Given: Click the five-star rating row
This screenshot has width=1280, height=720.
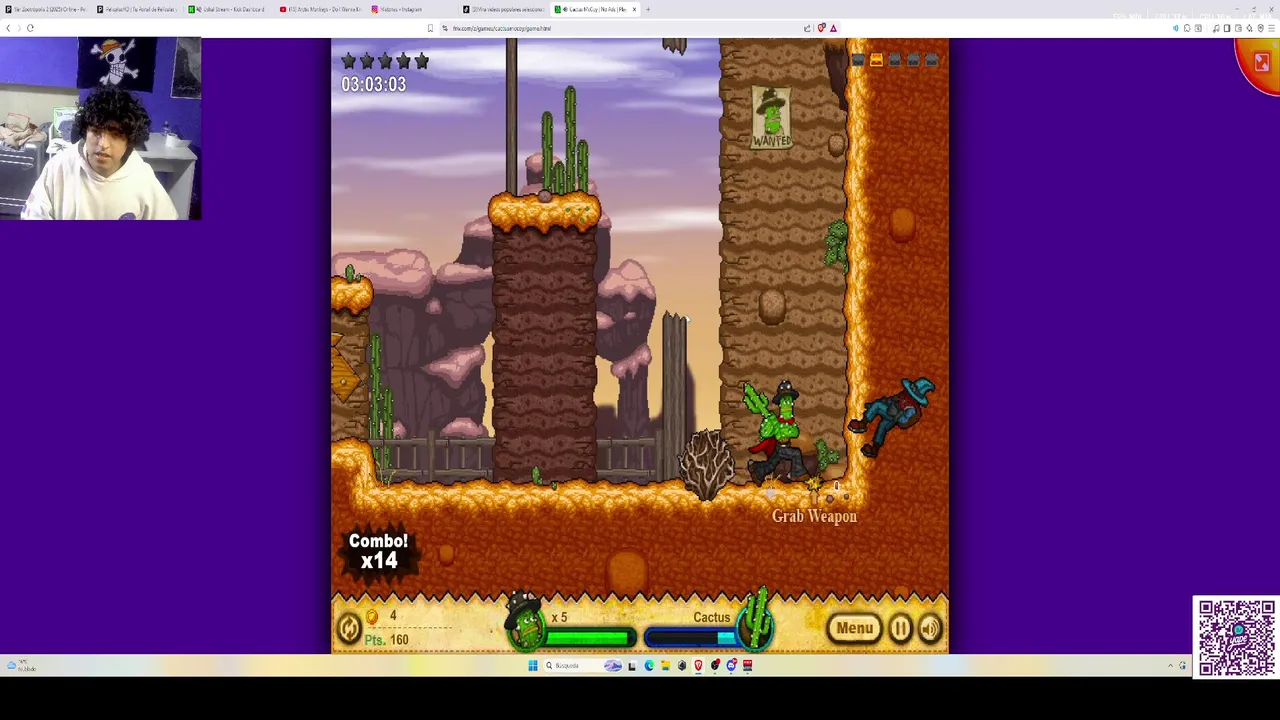Looking at the screenshot, I should pos(385,62).
